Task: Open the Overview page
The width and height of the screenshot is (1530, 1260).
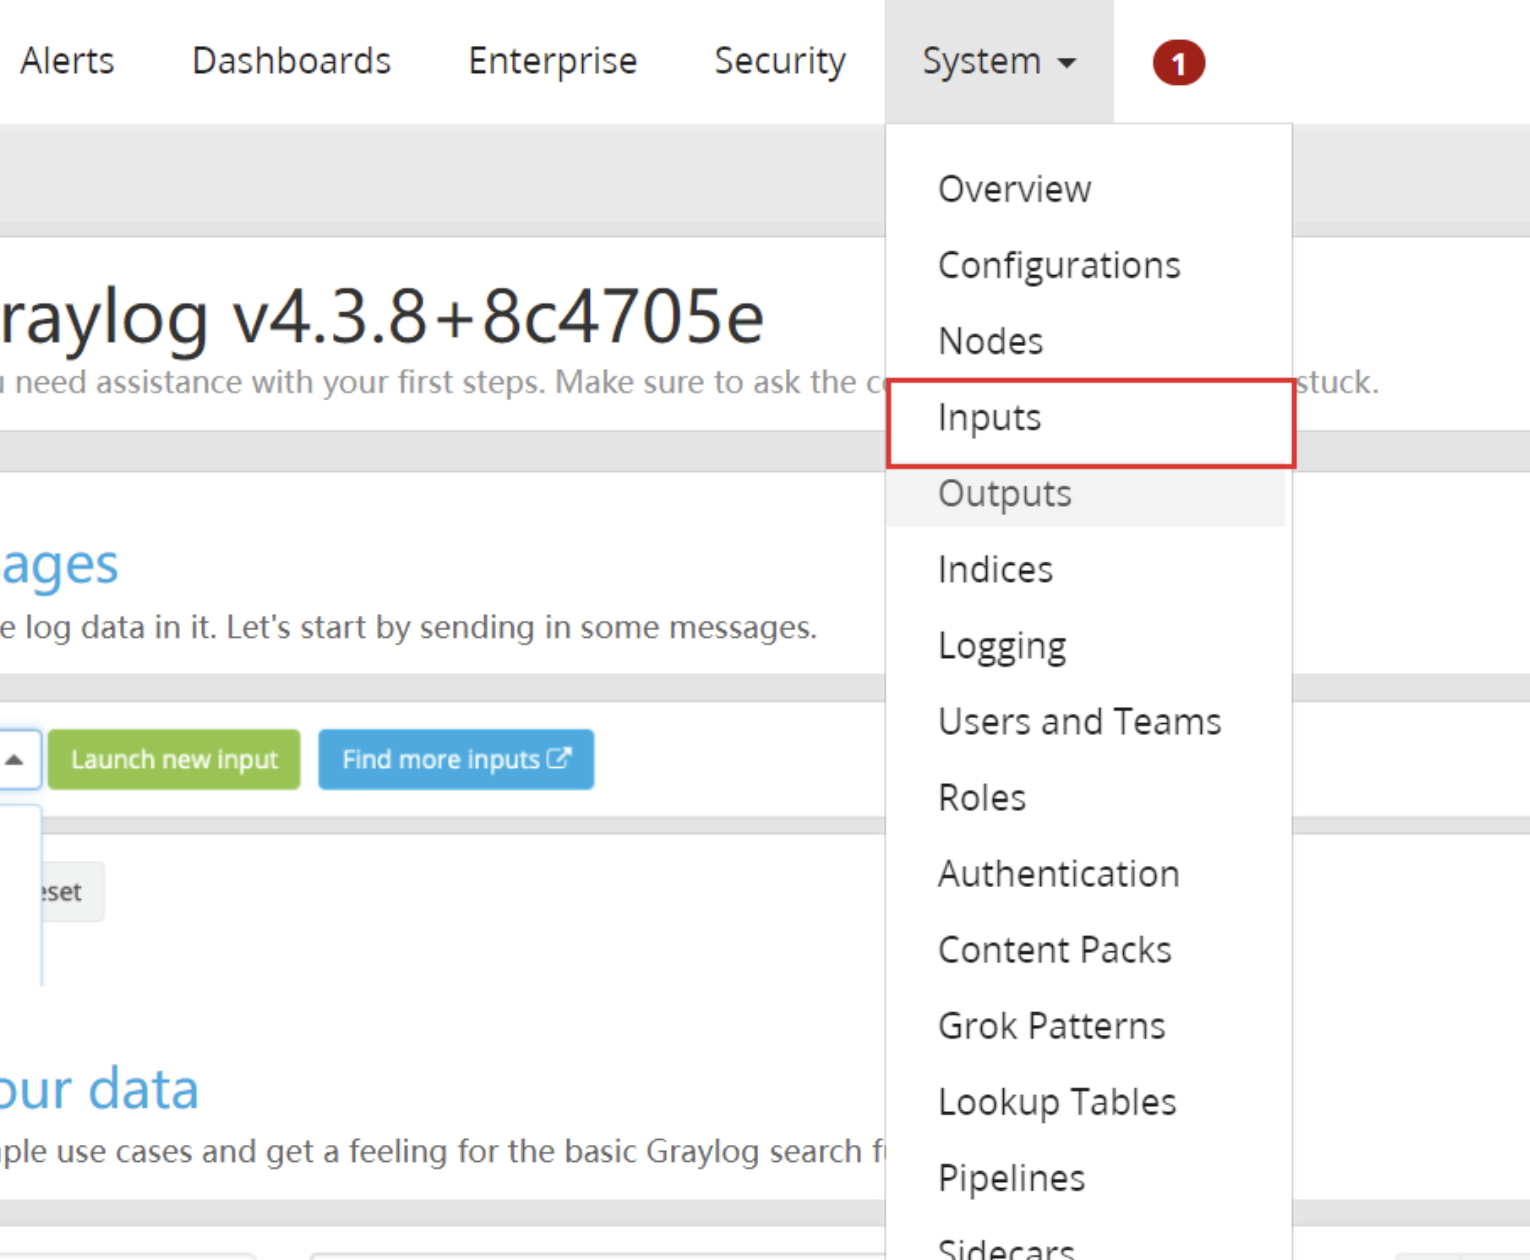Action: (1014, 189)
